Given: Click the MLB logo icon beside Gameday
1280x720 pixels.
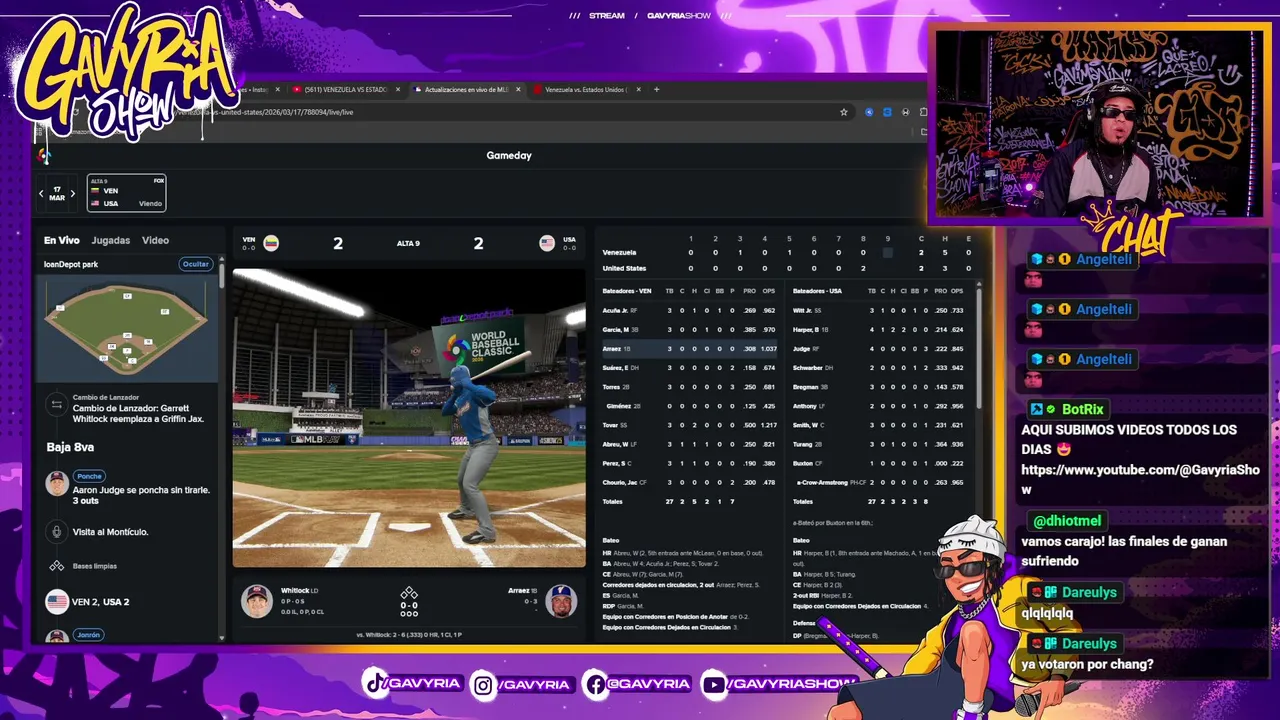Looking at the screenshot, I should pyautogui.click(x=42, y=155).
